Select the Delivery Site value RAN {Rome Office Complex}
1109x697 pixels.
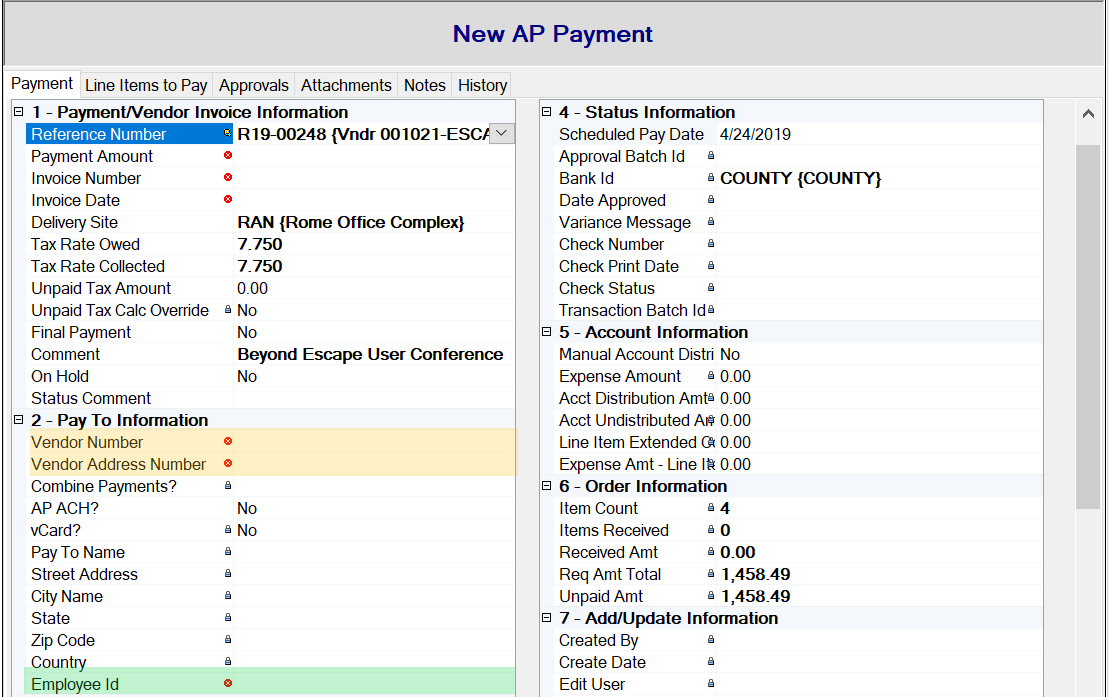[x=351, y=222]
